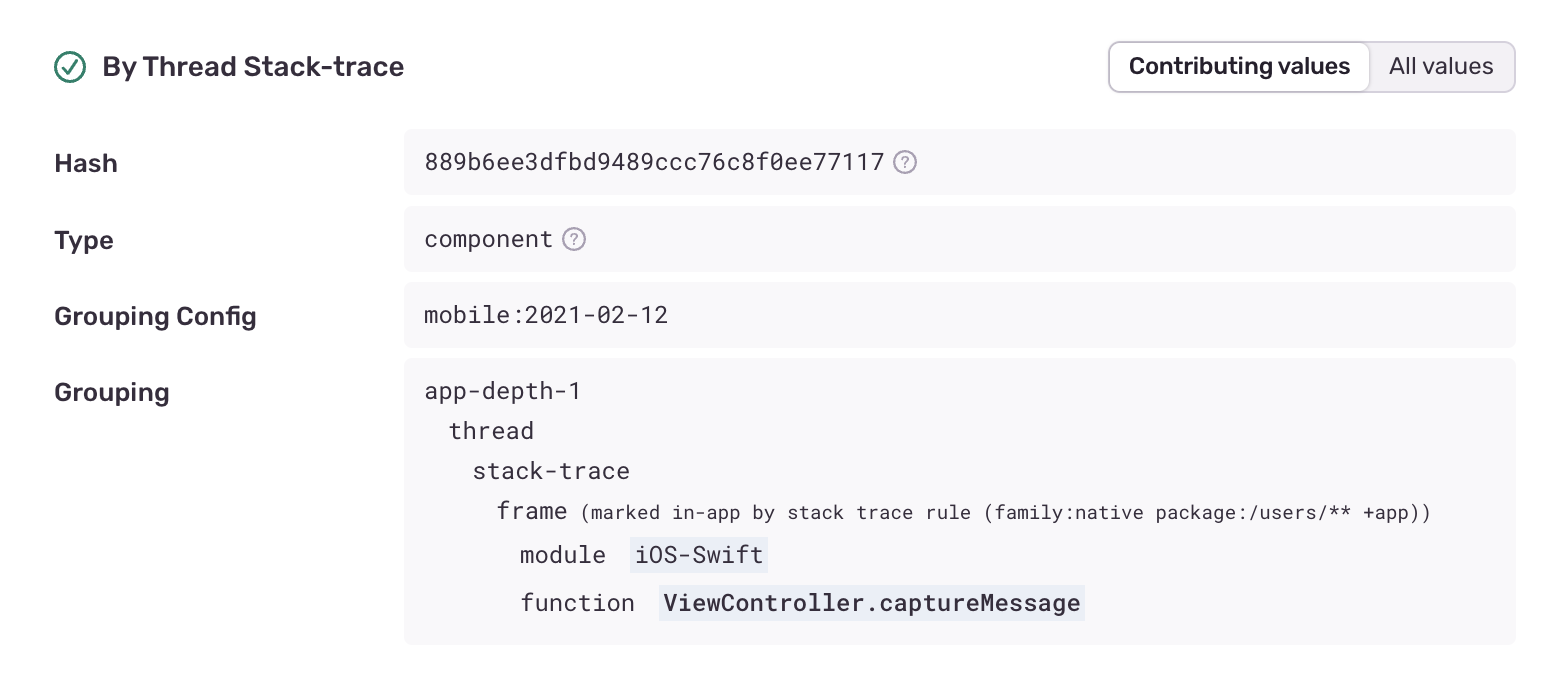Collapse the stack-trace node
The height and width of the screenshot is (680, 1562).
pos(551,470)
